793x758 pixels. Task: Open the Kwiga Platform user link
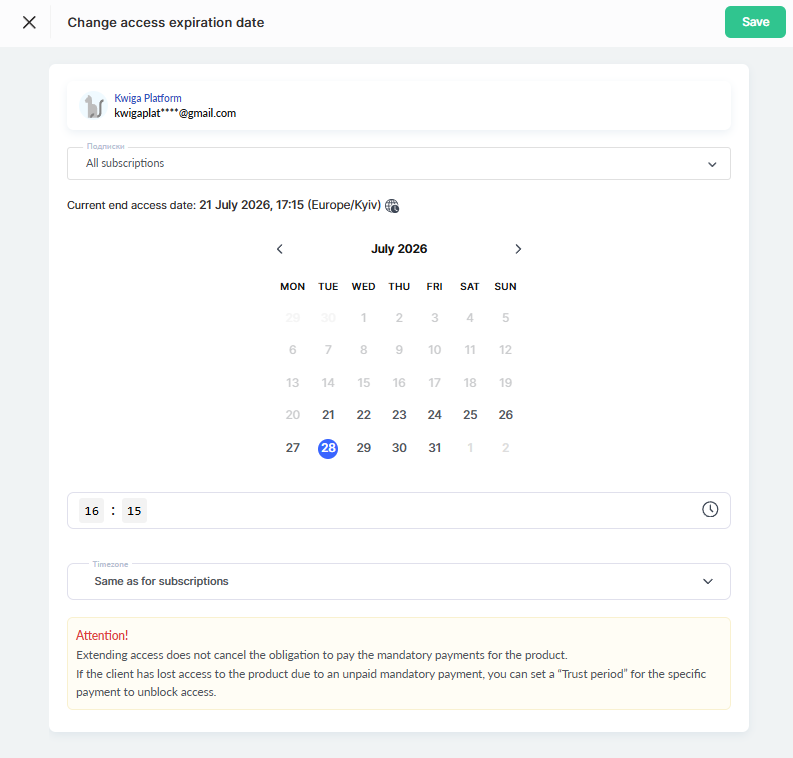point(148,98)
